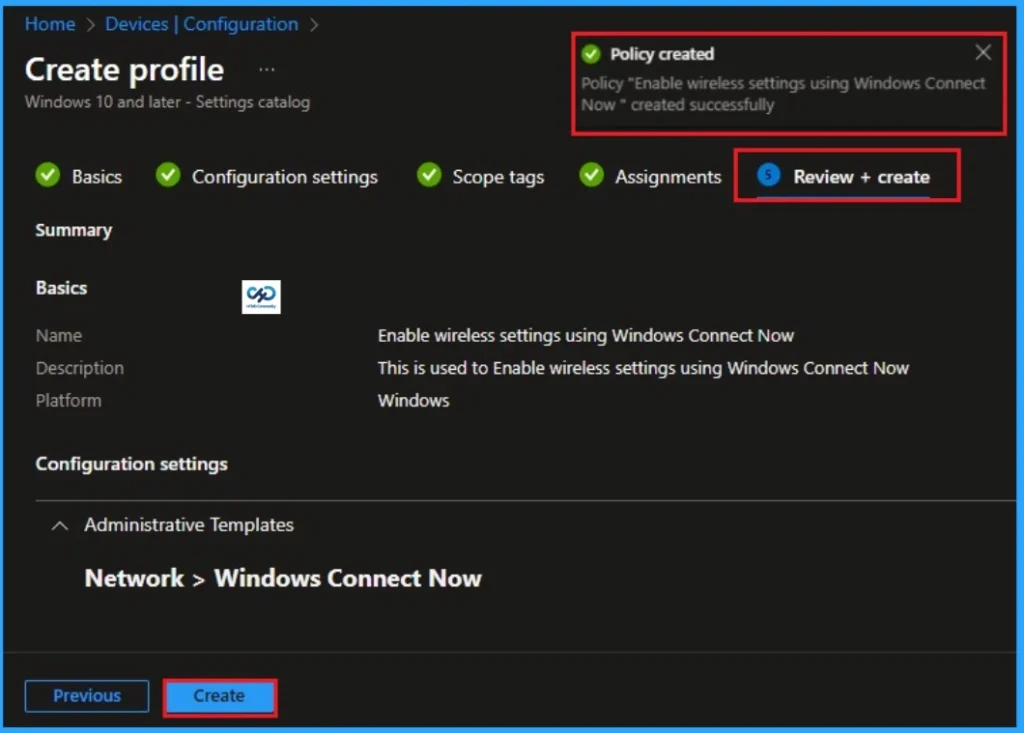Image resolution: width=1024 pixels, height=733 pixels.
Task: Click the Previous button
Action: click(x=86, y=696)
